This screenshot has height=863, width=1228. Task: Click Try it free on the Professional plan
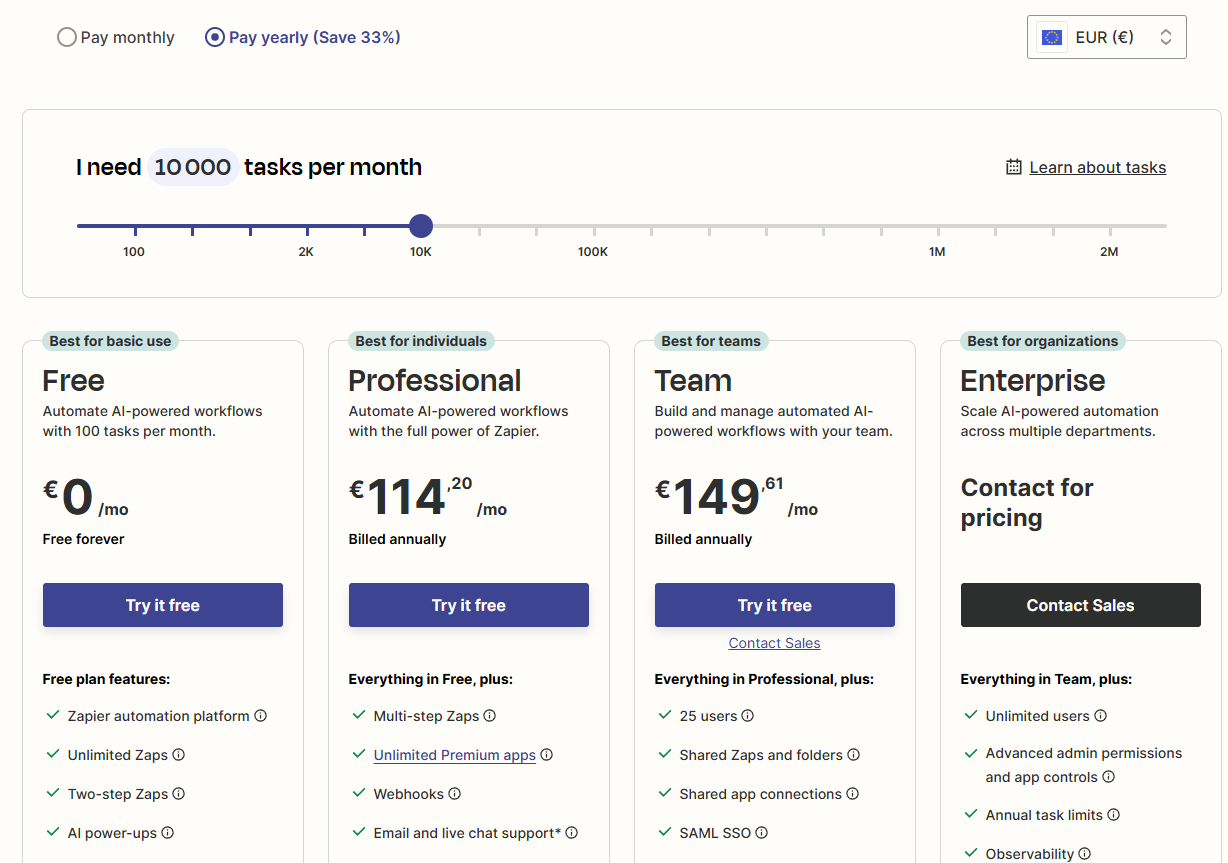pyautogui.click(x=468, y=604)
